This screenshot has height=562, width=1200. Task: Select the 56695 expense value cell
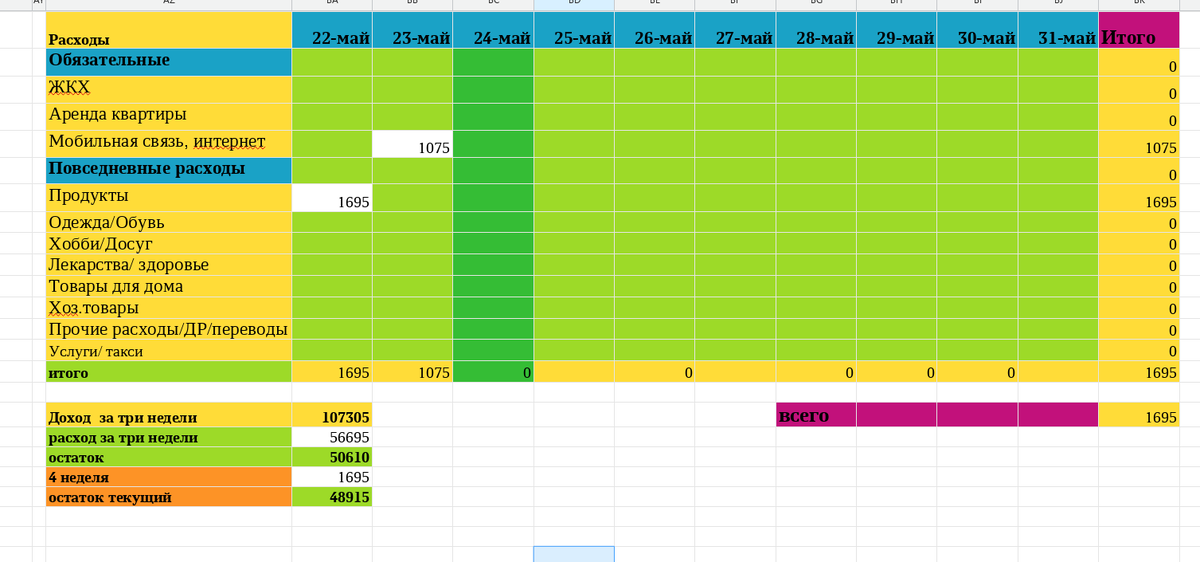[332, 437]
